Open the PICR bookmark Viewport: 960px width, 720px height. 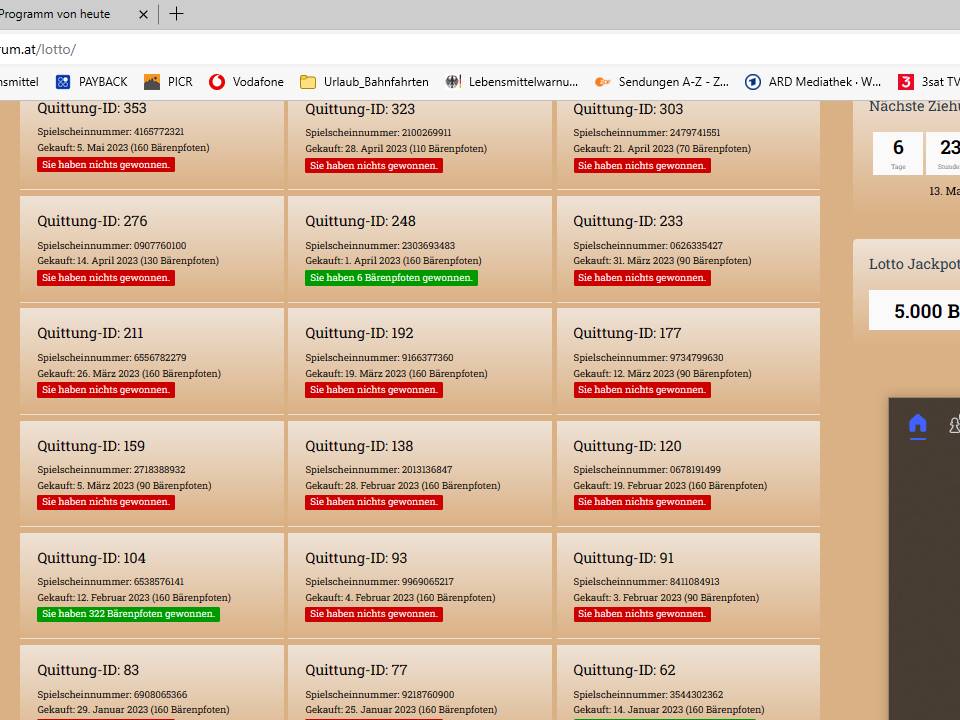coord(168,82)
